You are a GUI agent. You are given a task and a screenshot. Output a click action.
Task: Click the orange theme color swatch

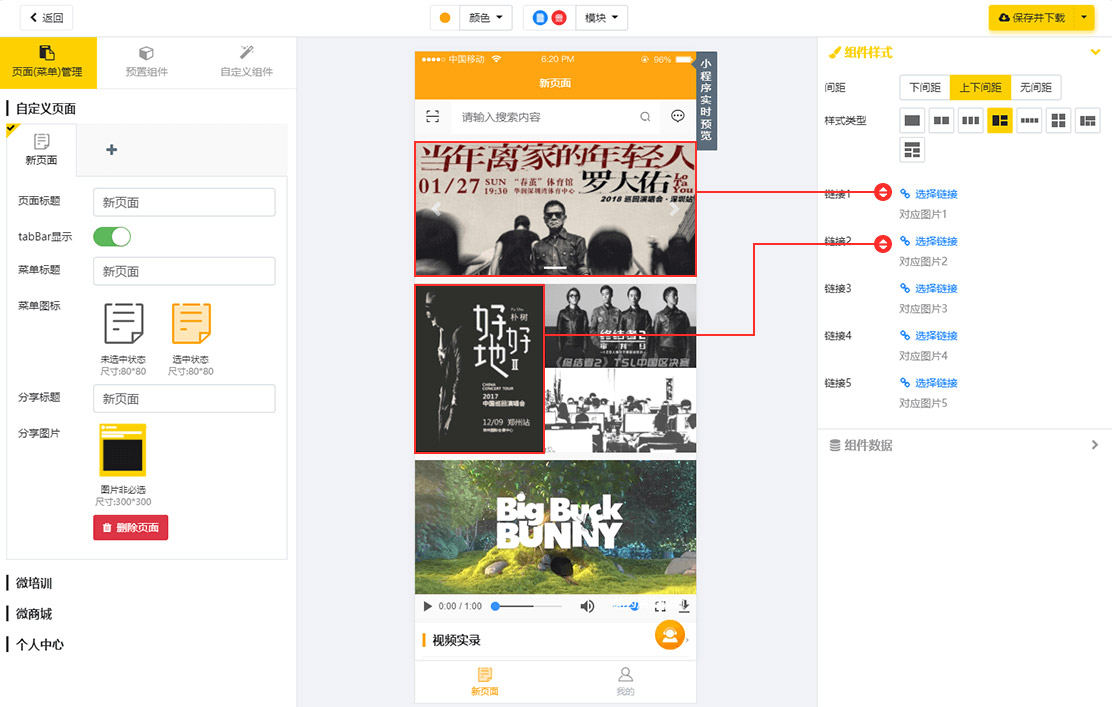tap(445, 18)
